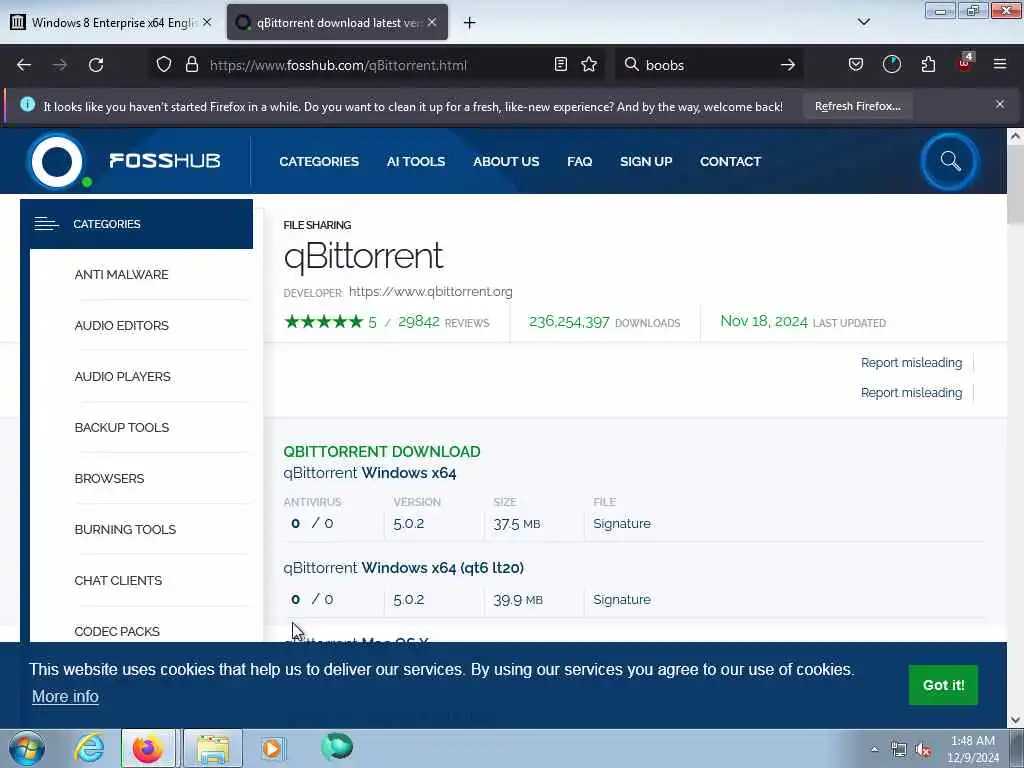
Task: Dismiss the Firefox refresh notification bar
Action: 1000,104
